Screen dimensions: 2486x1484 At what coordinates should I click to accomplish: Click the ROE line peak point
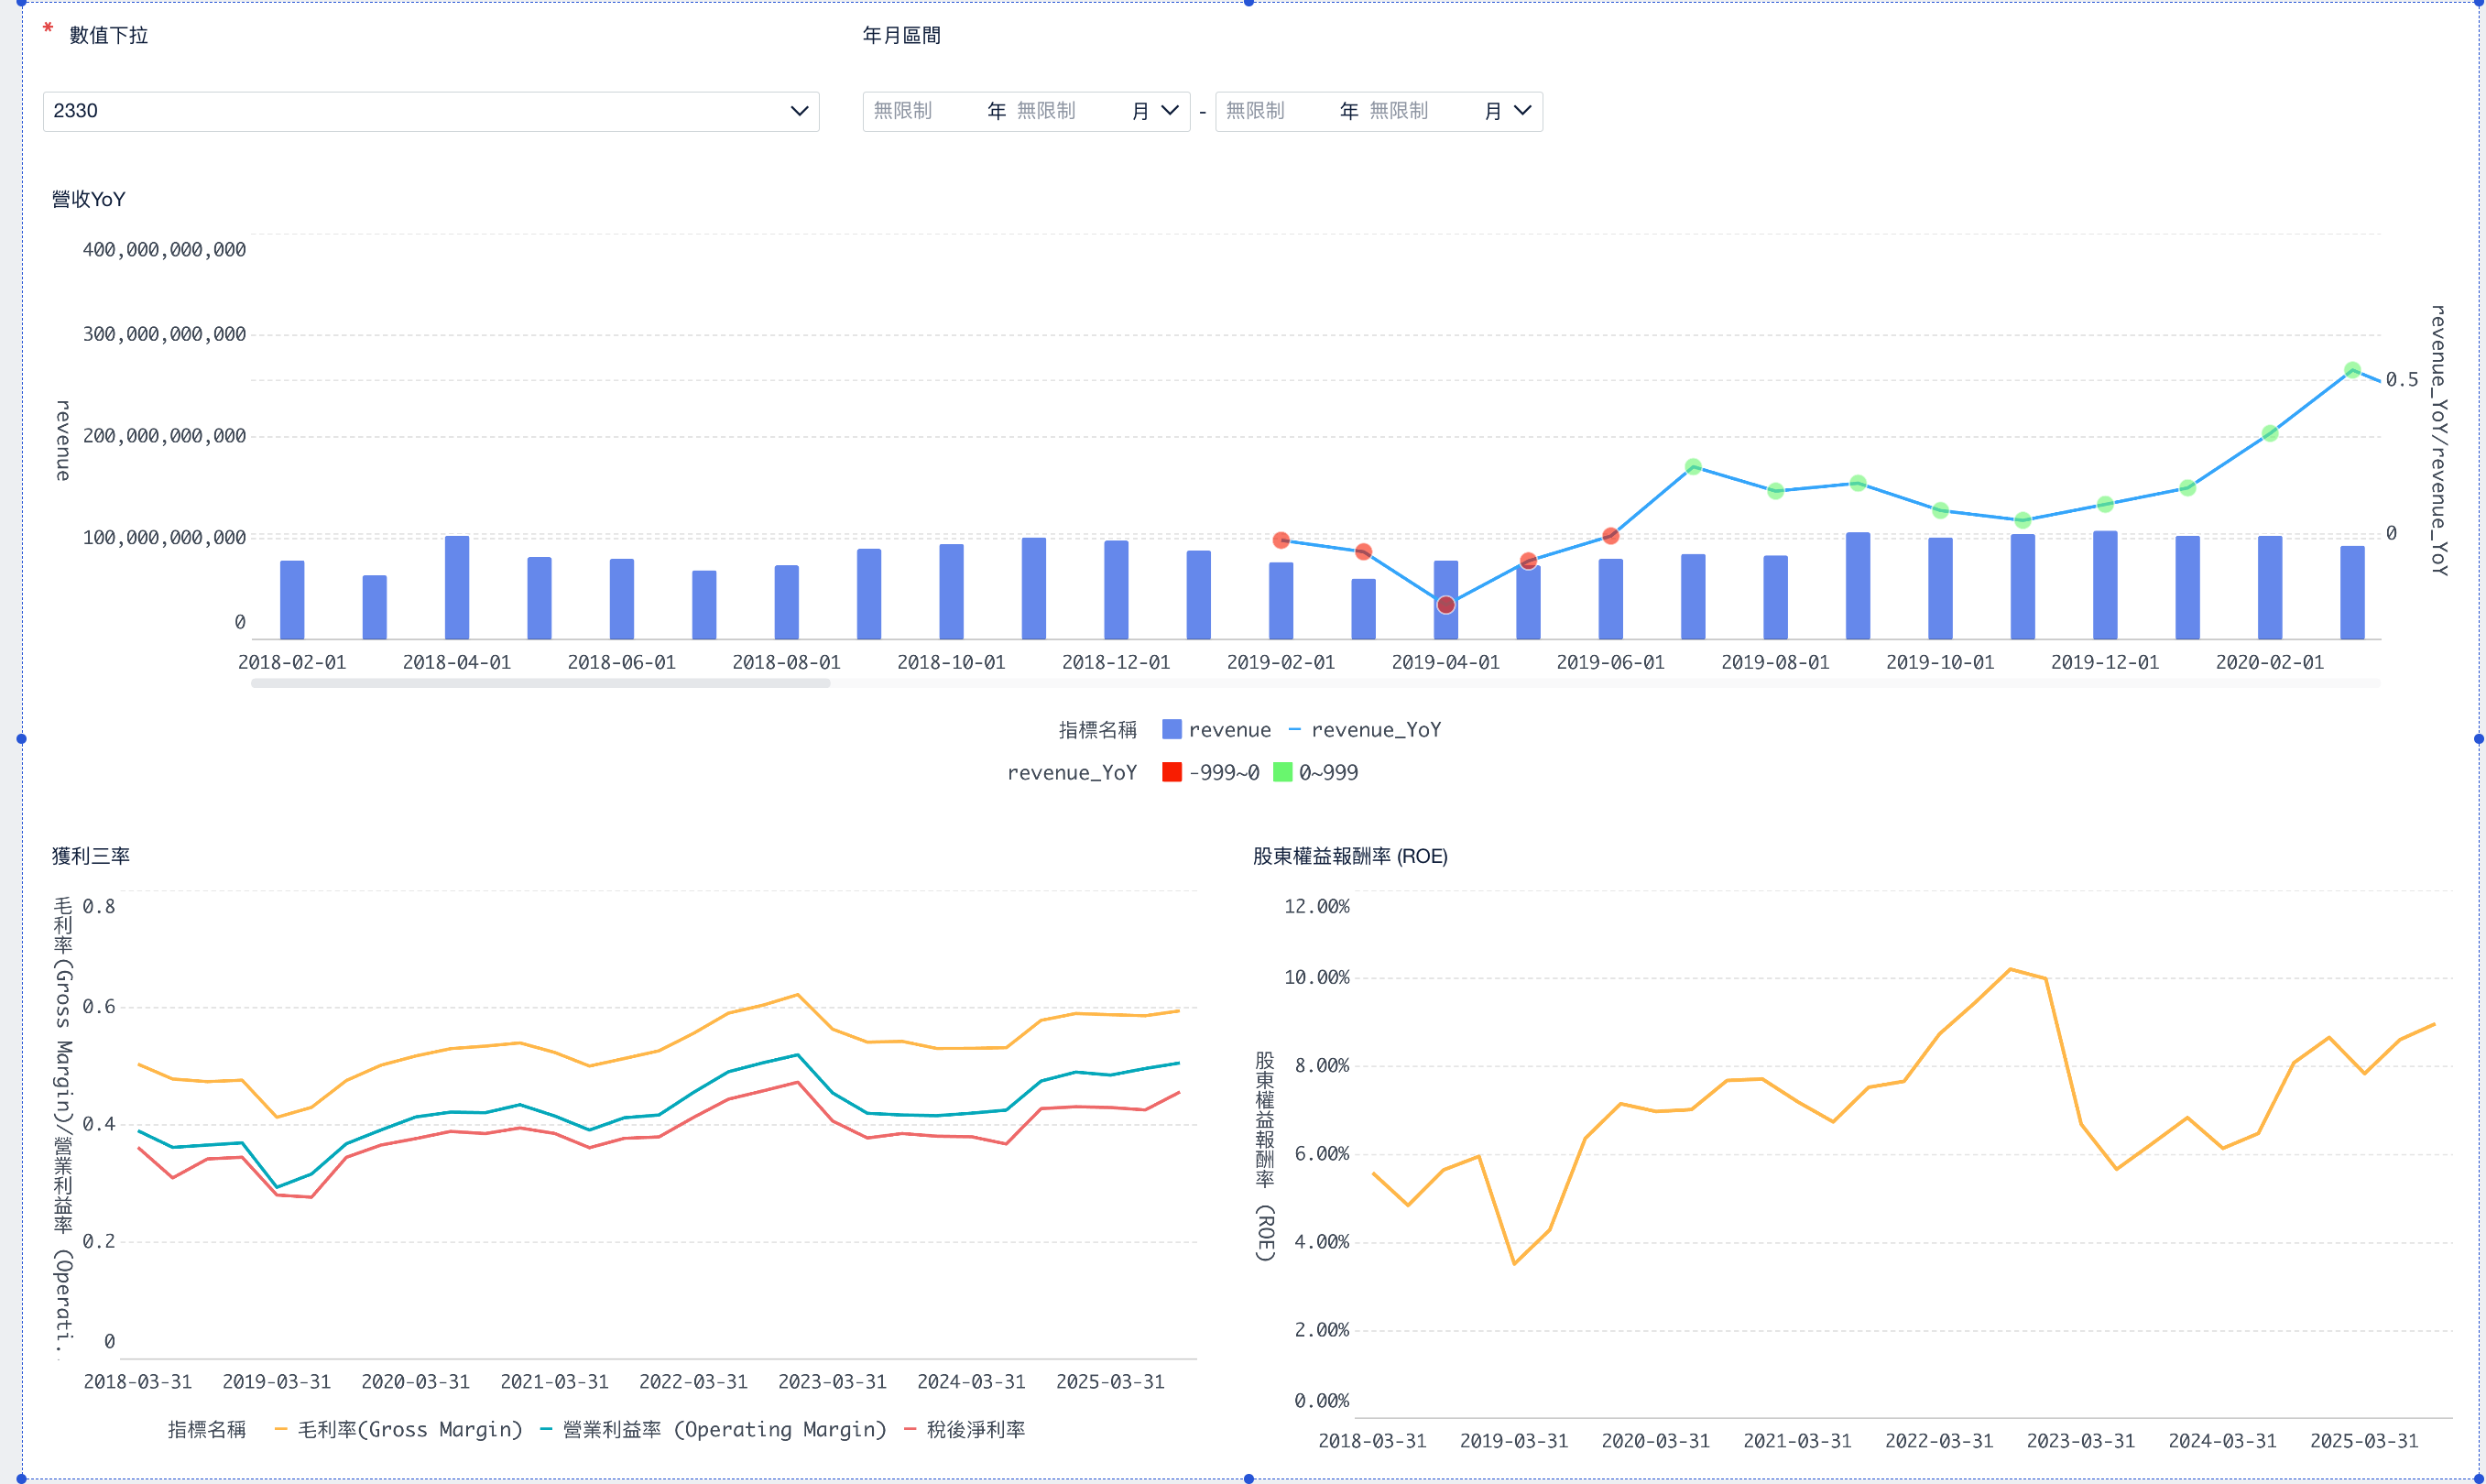[2010, 968]
